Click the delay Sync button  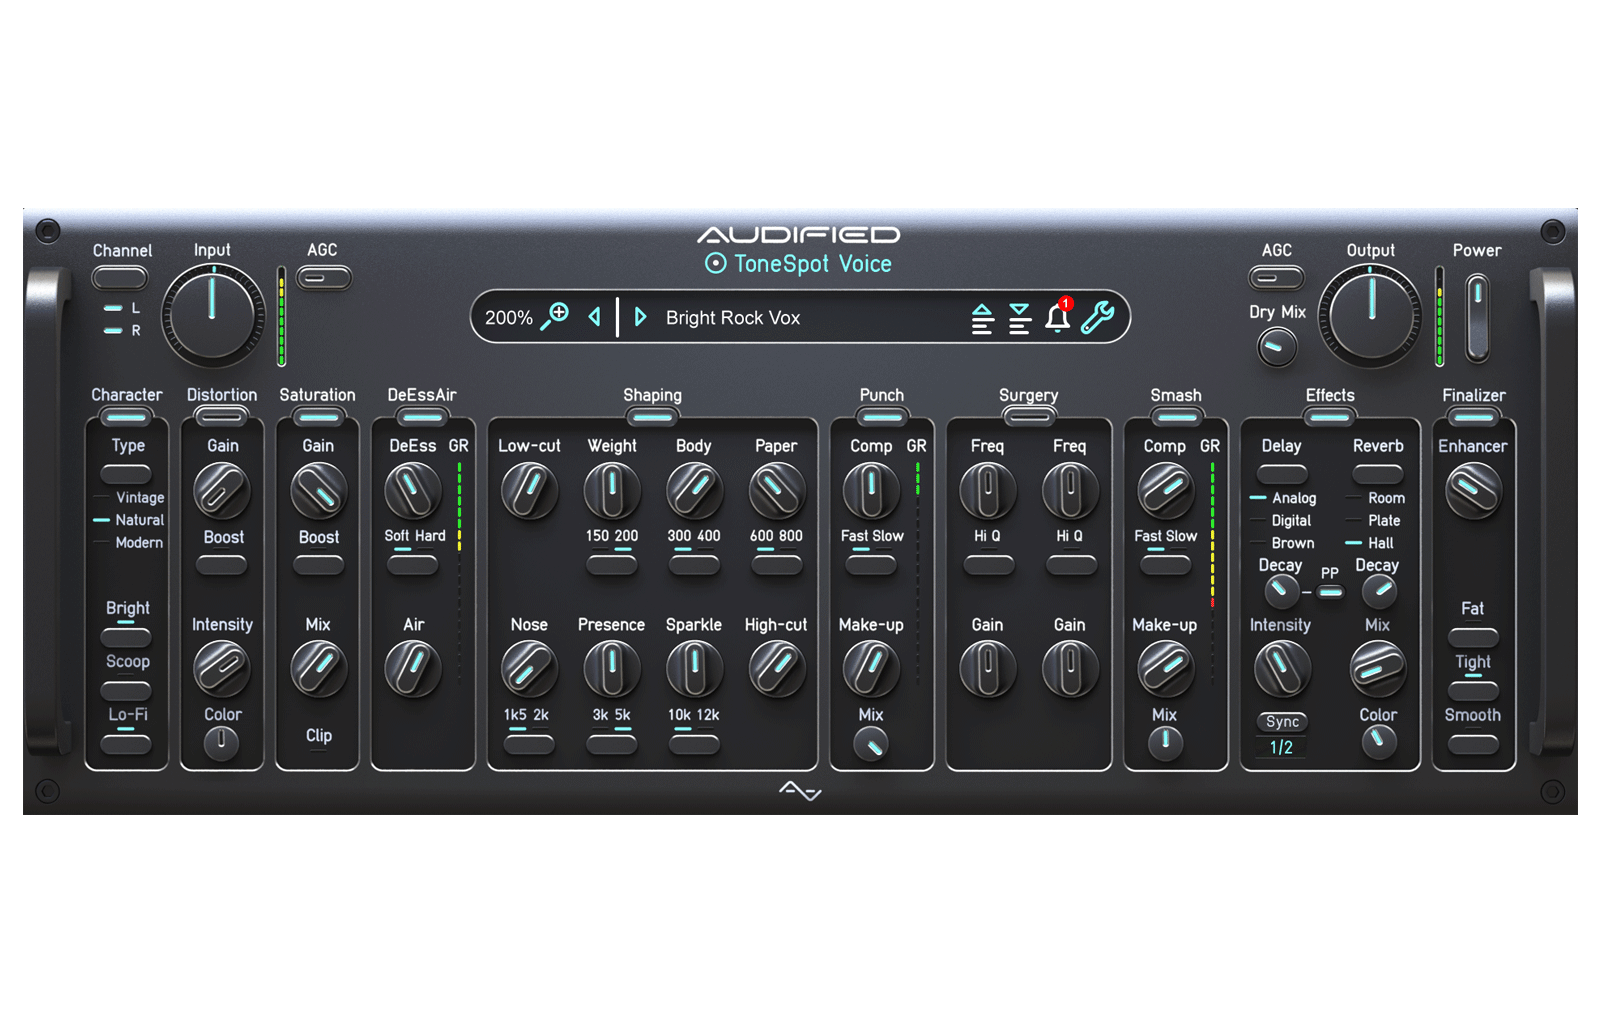[1282, 721]
